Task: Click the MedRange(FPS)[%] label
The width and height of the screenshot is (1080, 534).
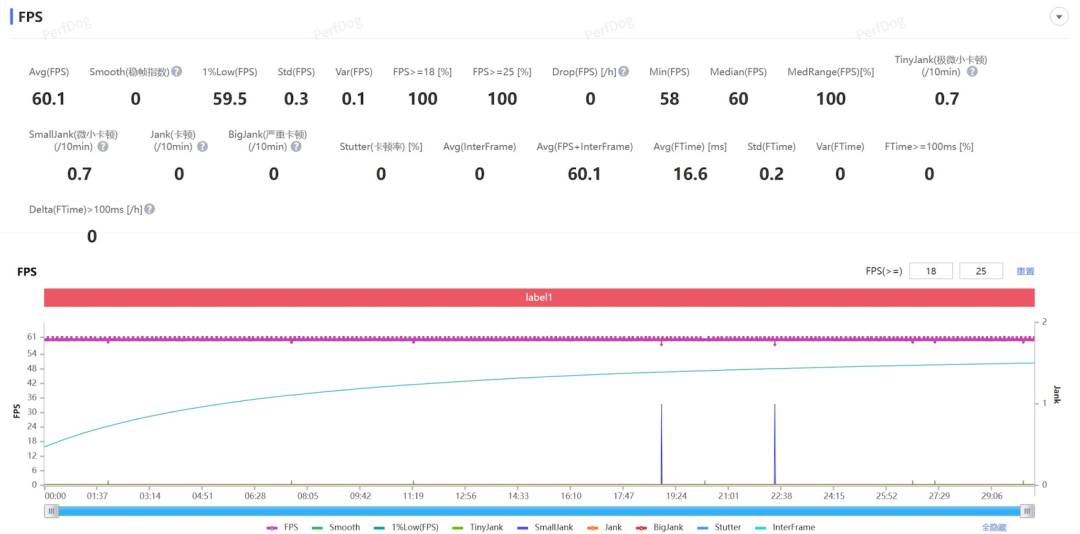Action: [x=831, y=72]
